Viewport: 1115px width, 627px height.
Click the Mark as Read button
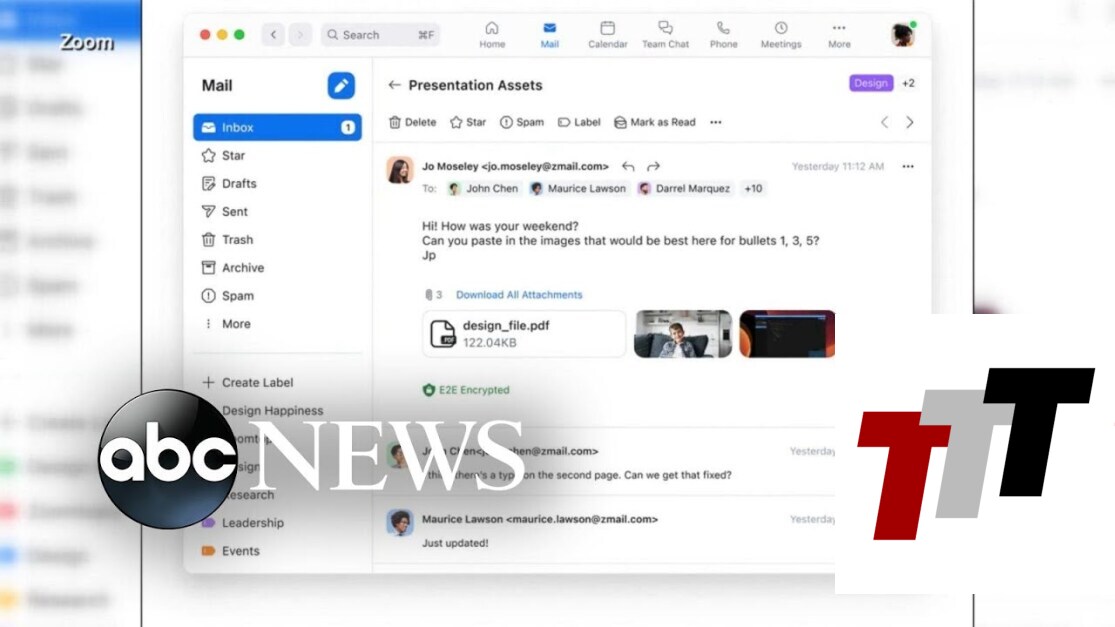[x=654, y=122]
